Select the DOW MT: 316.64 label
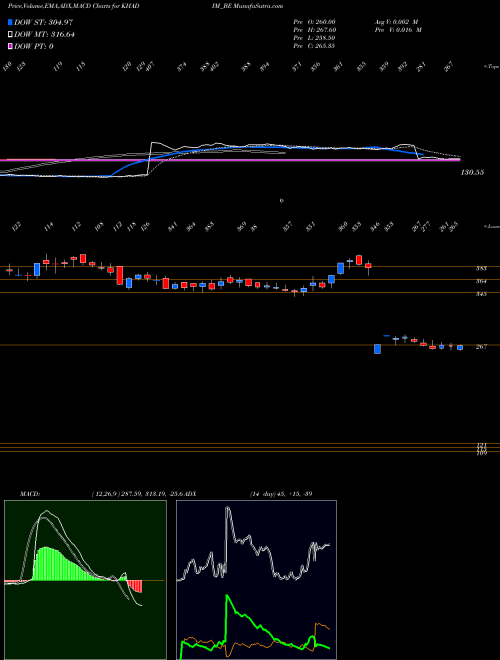 pos(44,35)
